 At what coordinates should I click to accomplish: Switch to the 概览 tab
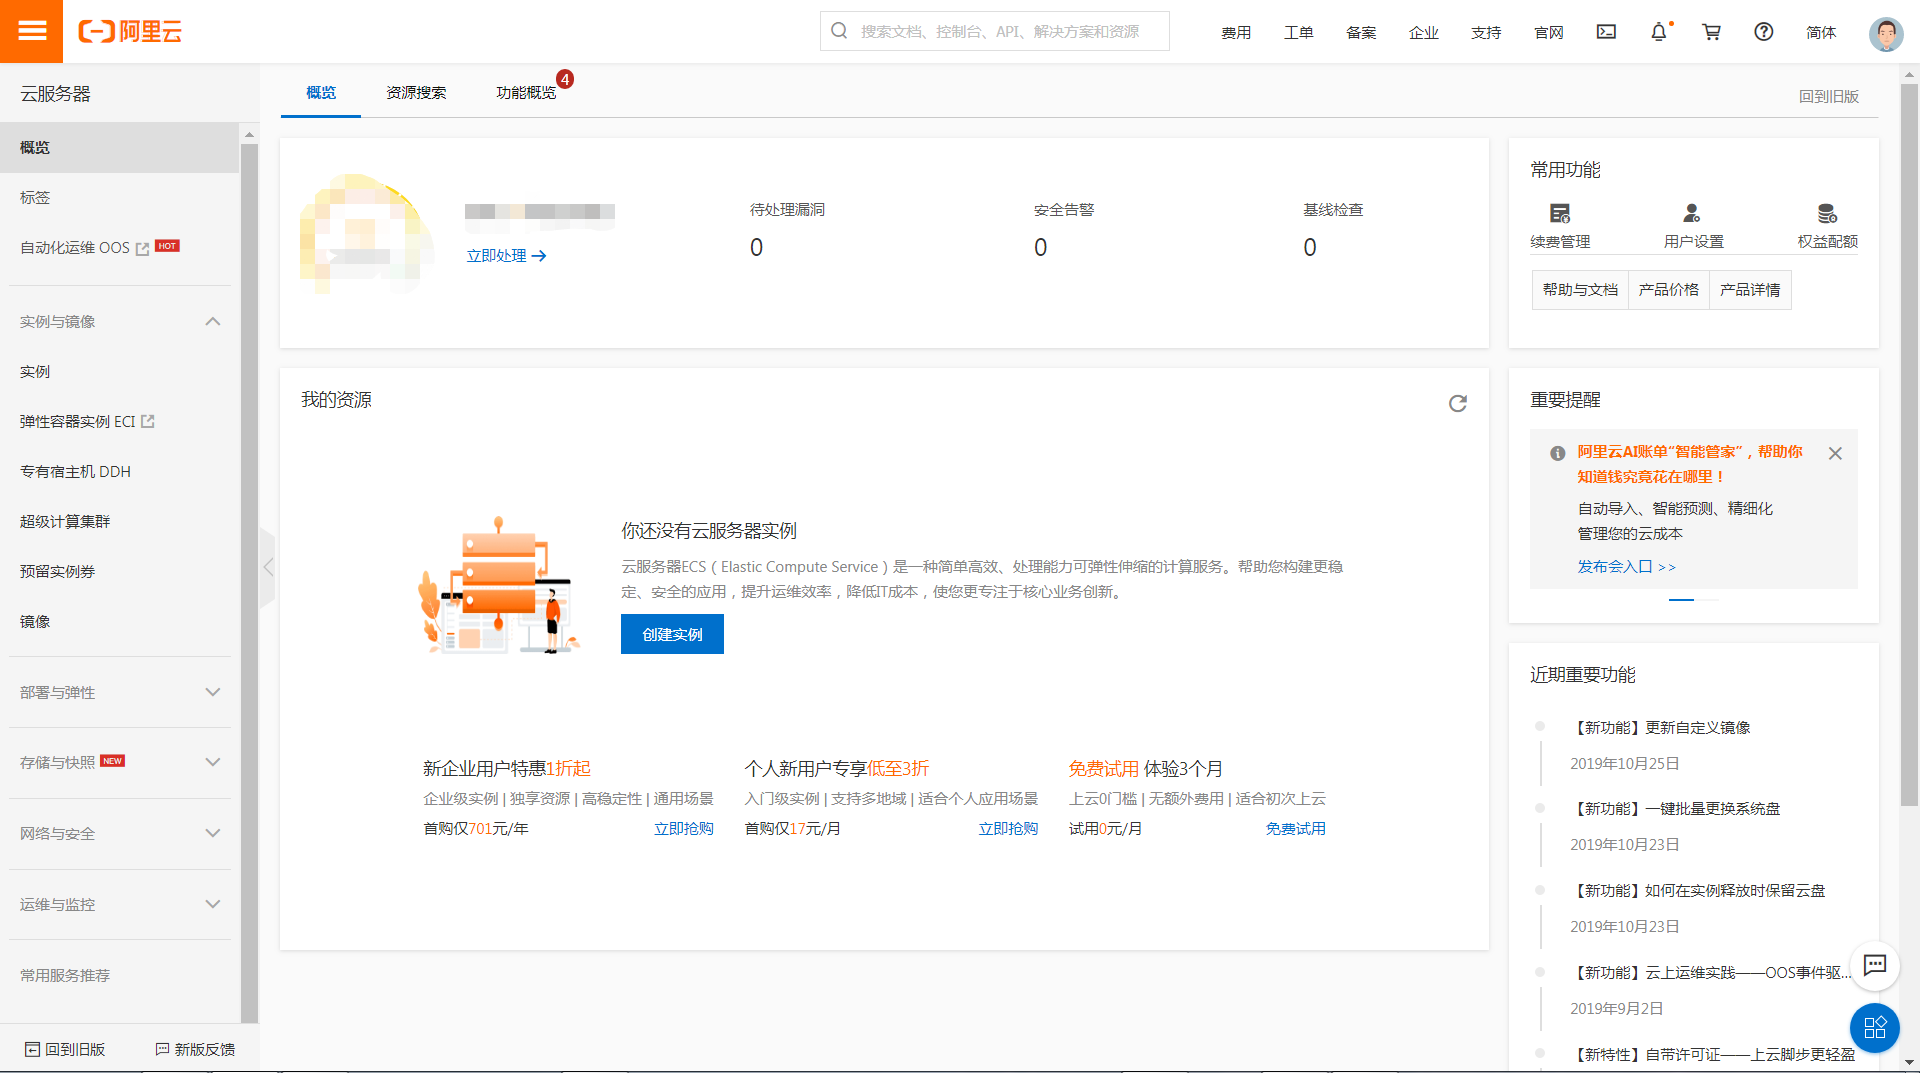321,92
